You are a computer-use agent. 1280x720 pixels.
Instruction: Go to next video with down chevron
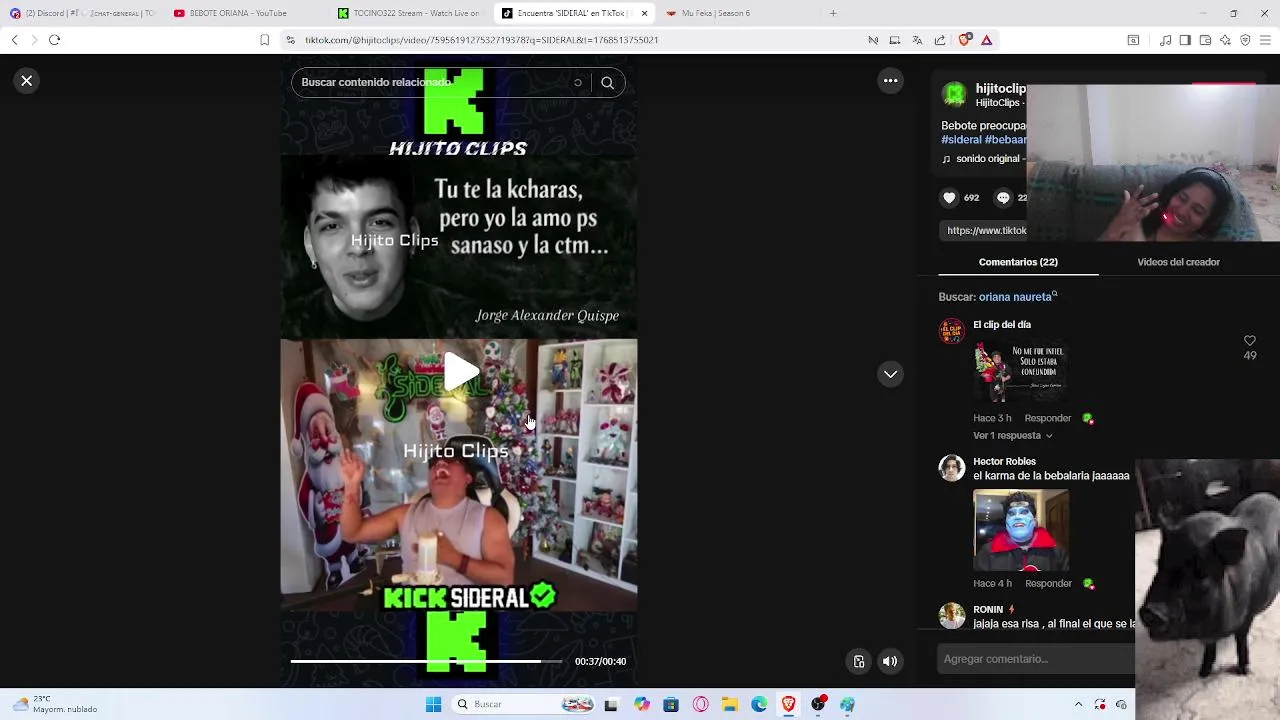[x=890, y=374]
